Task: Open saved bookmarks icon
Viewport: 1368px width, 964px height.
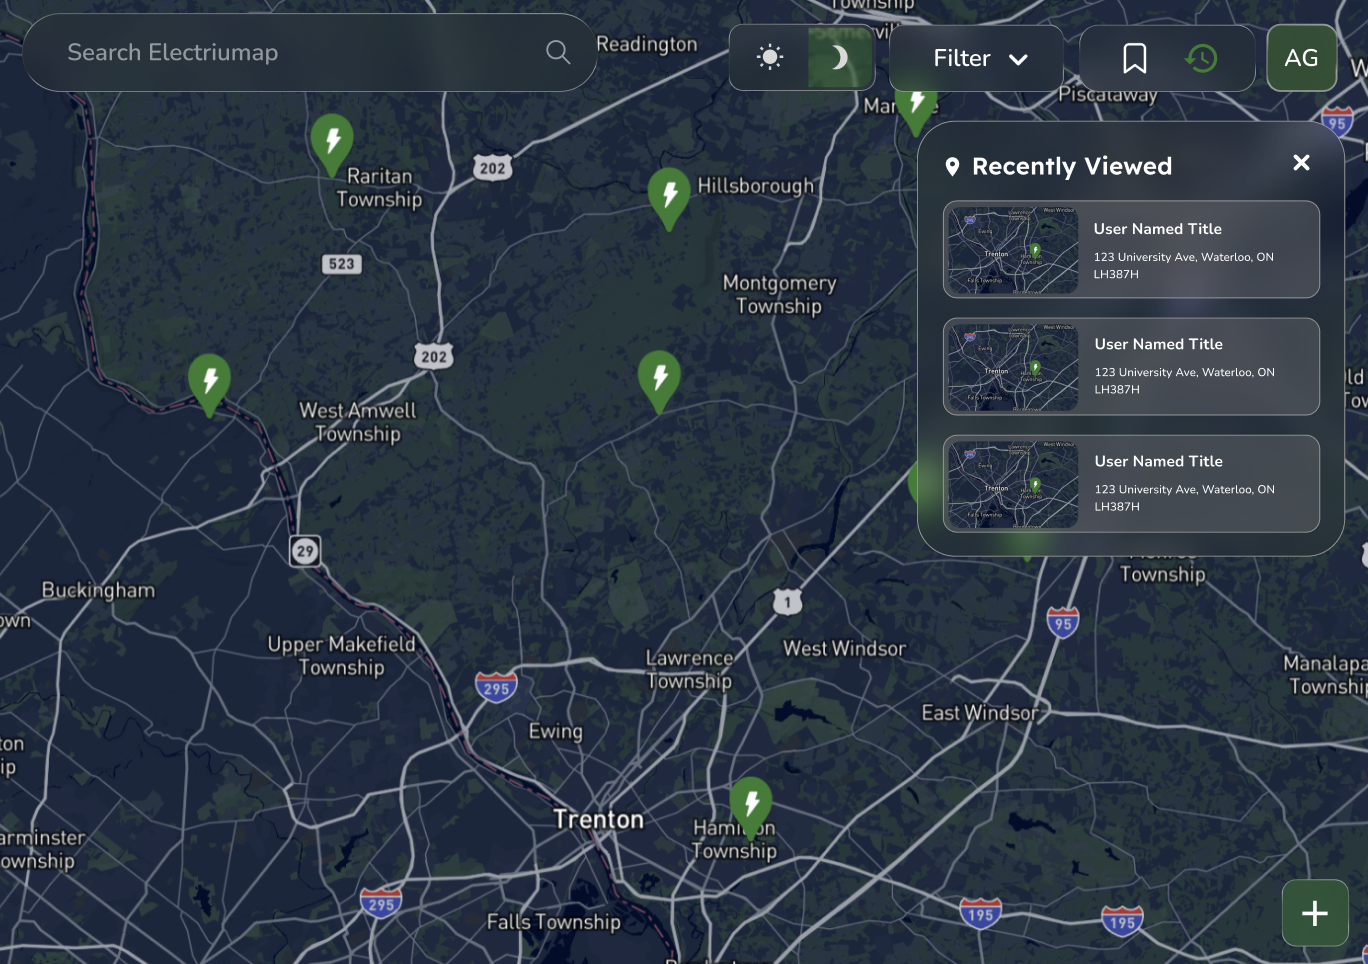Action: coord(1134,58)
